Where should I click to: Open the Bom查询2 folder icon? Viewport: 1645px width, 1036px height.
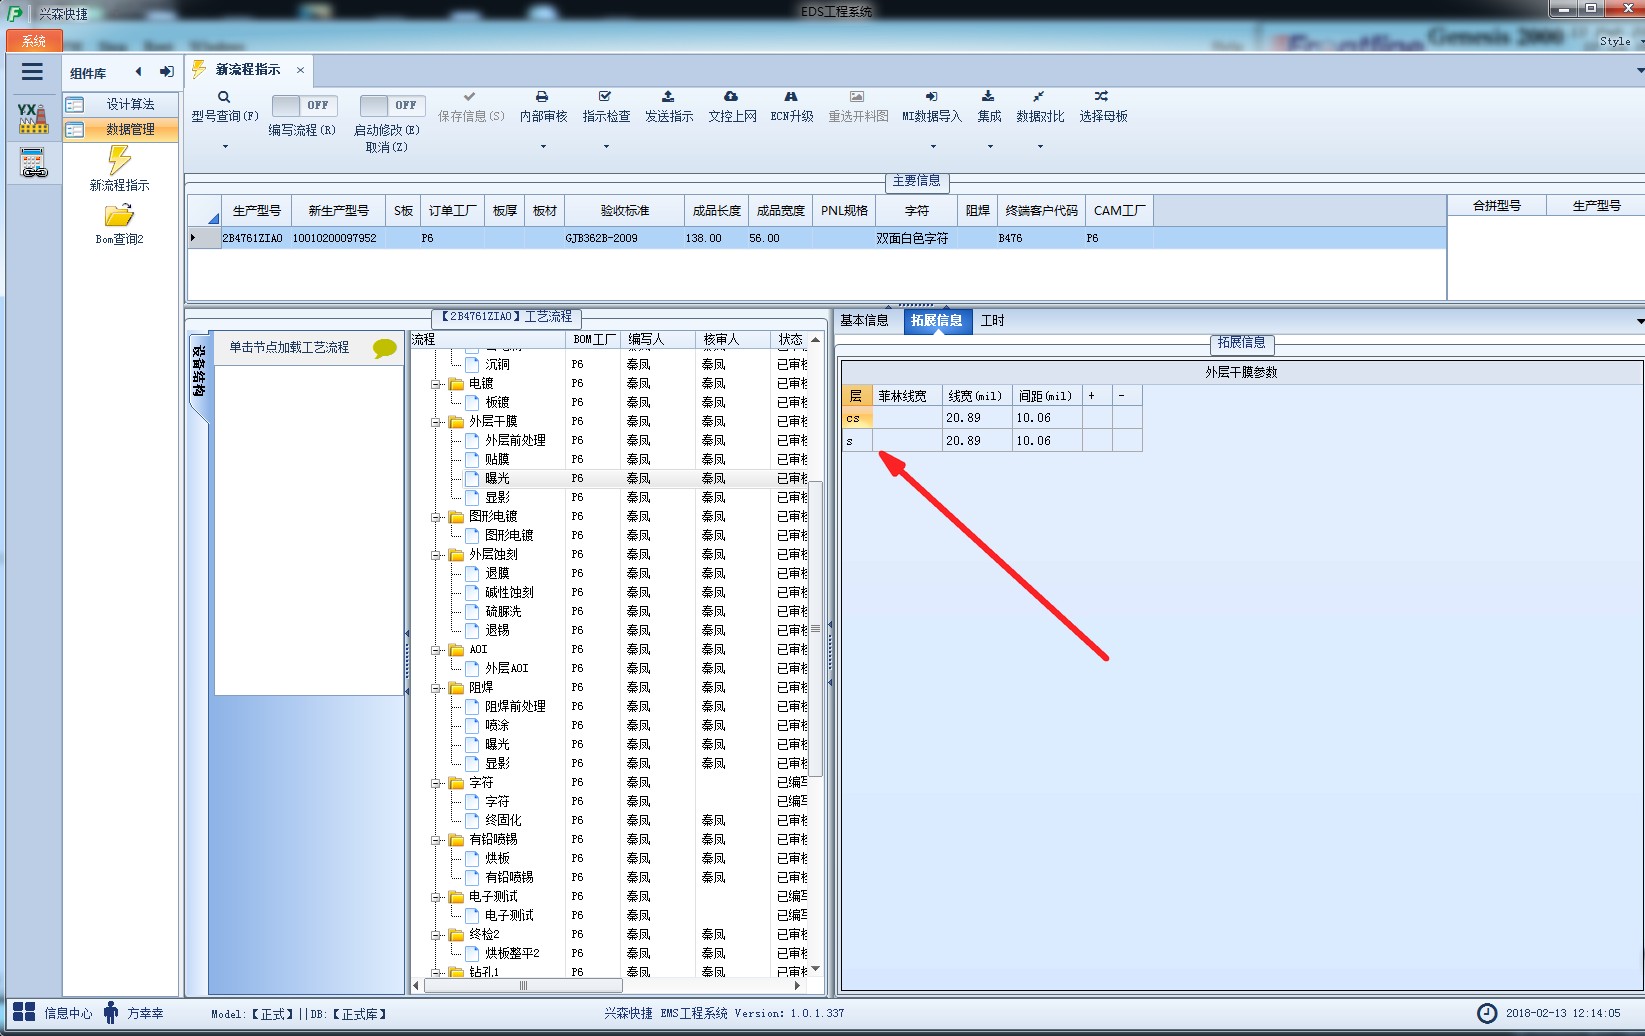point(119,215)
